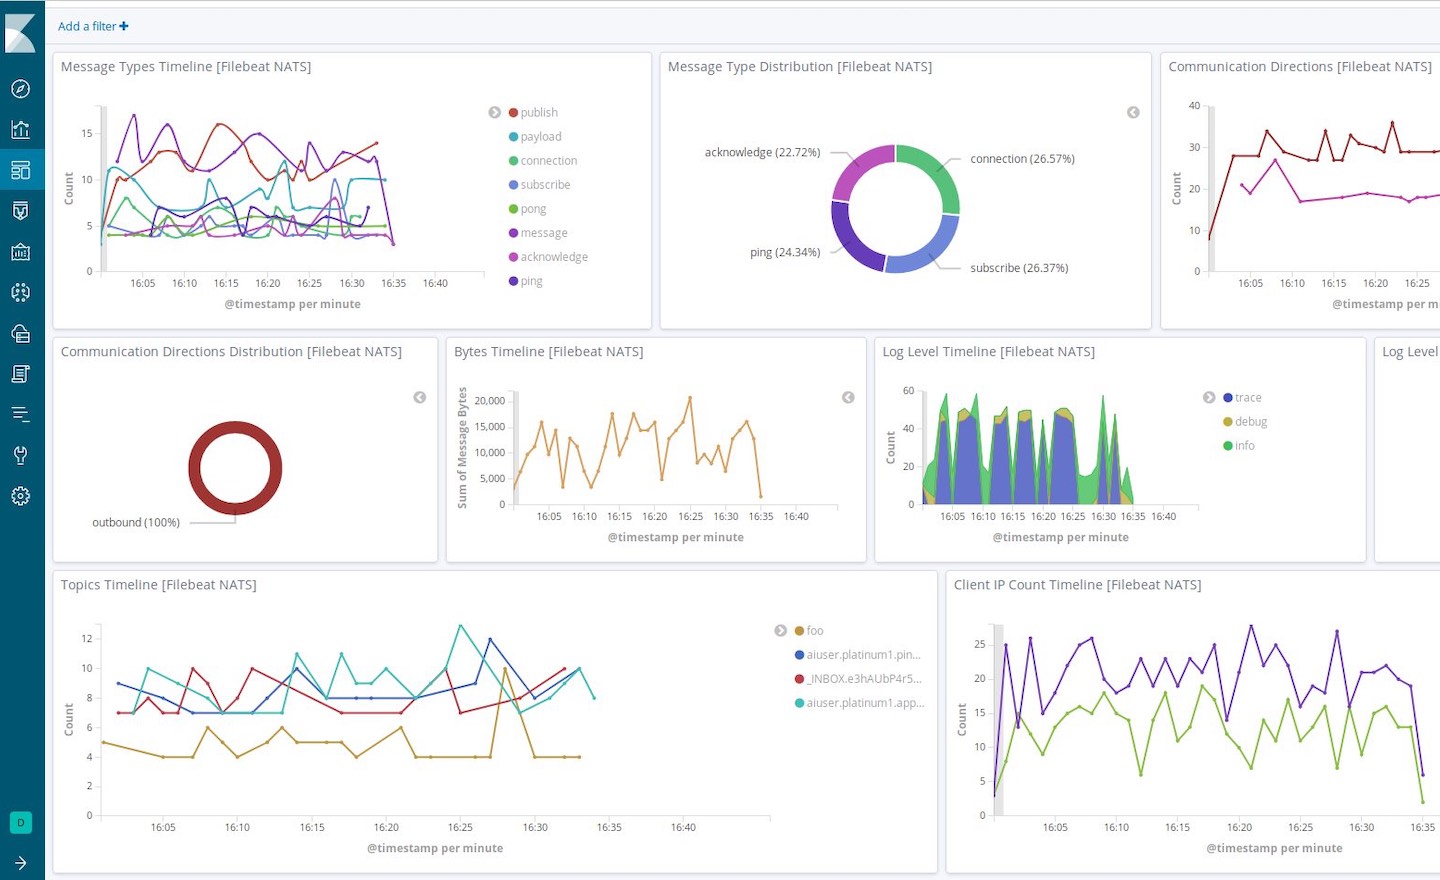Open the Infrastructure sidebar icon
The width and height of the screenshot is (1440, 880).
(20, 333)
